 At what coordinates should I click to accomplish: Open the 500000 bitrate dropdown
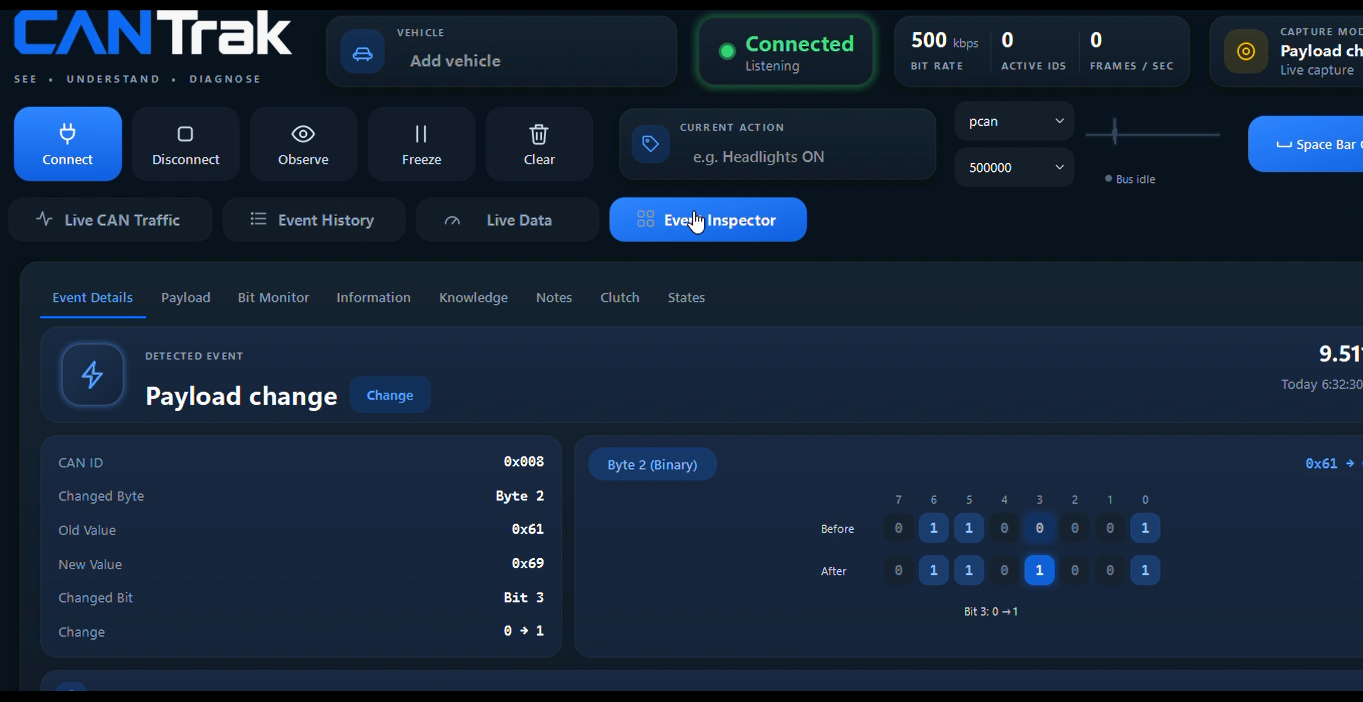coord(1014,167)
